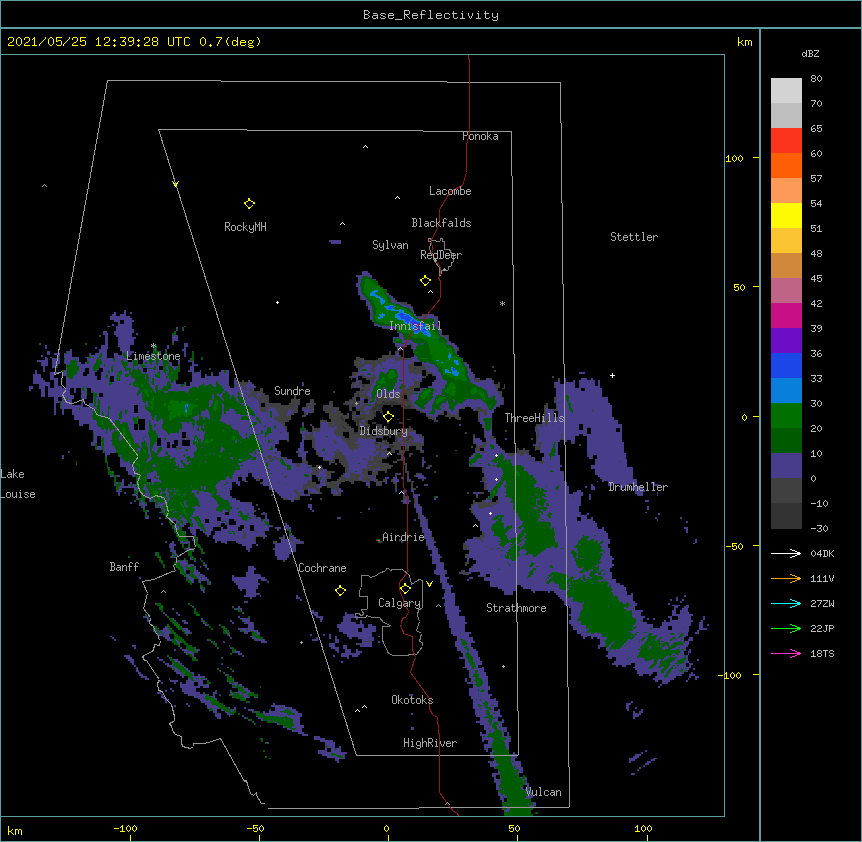Viewport: 862px width, 842px height.
Task: Click the Okotoks label
Action: pos(412,700)
